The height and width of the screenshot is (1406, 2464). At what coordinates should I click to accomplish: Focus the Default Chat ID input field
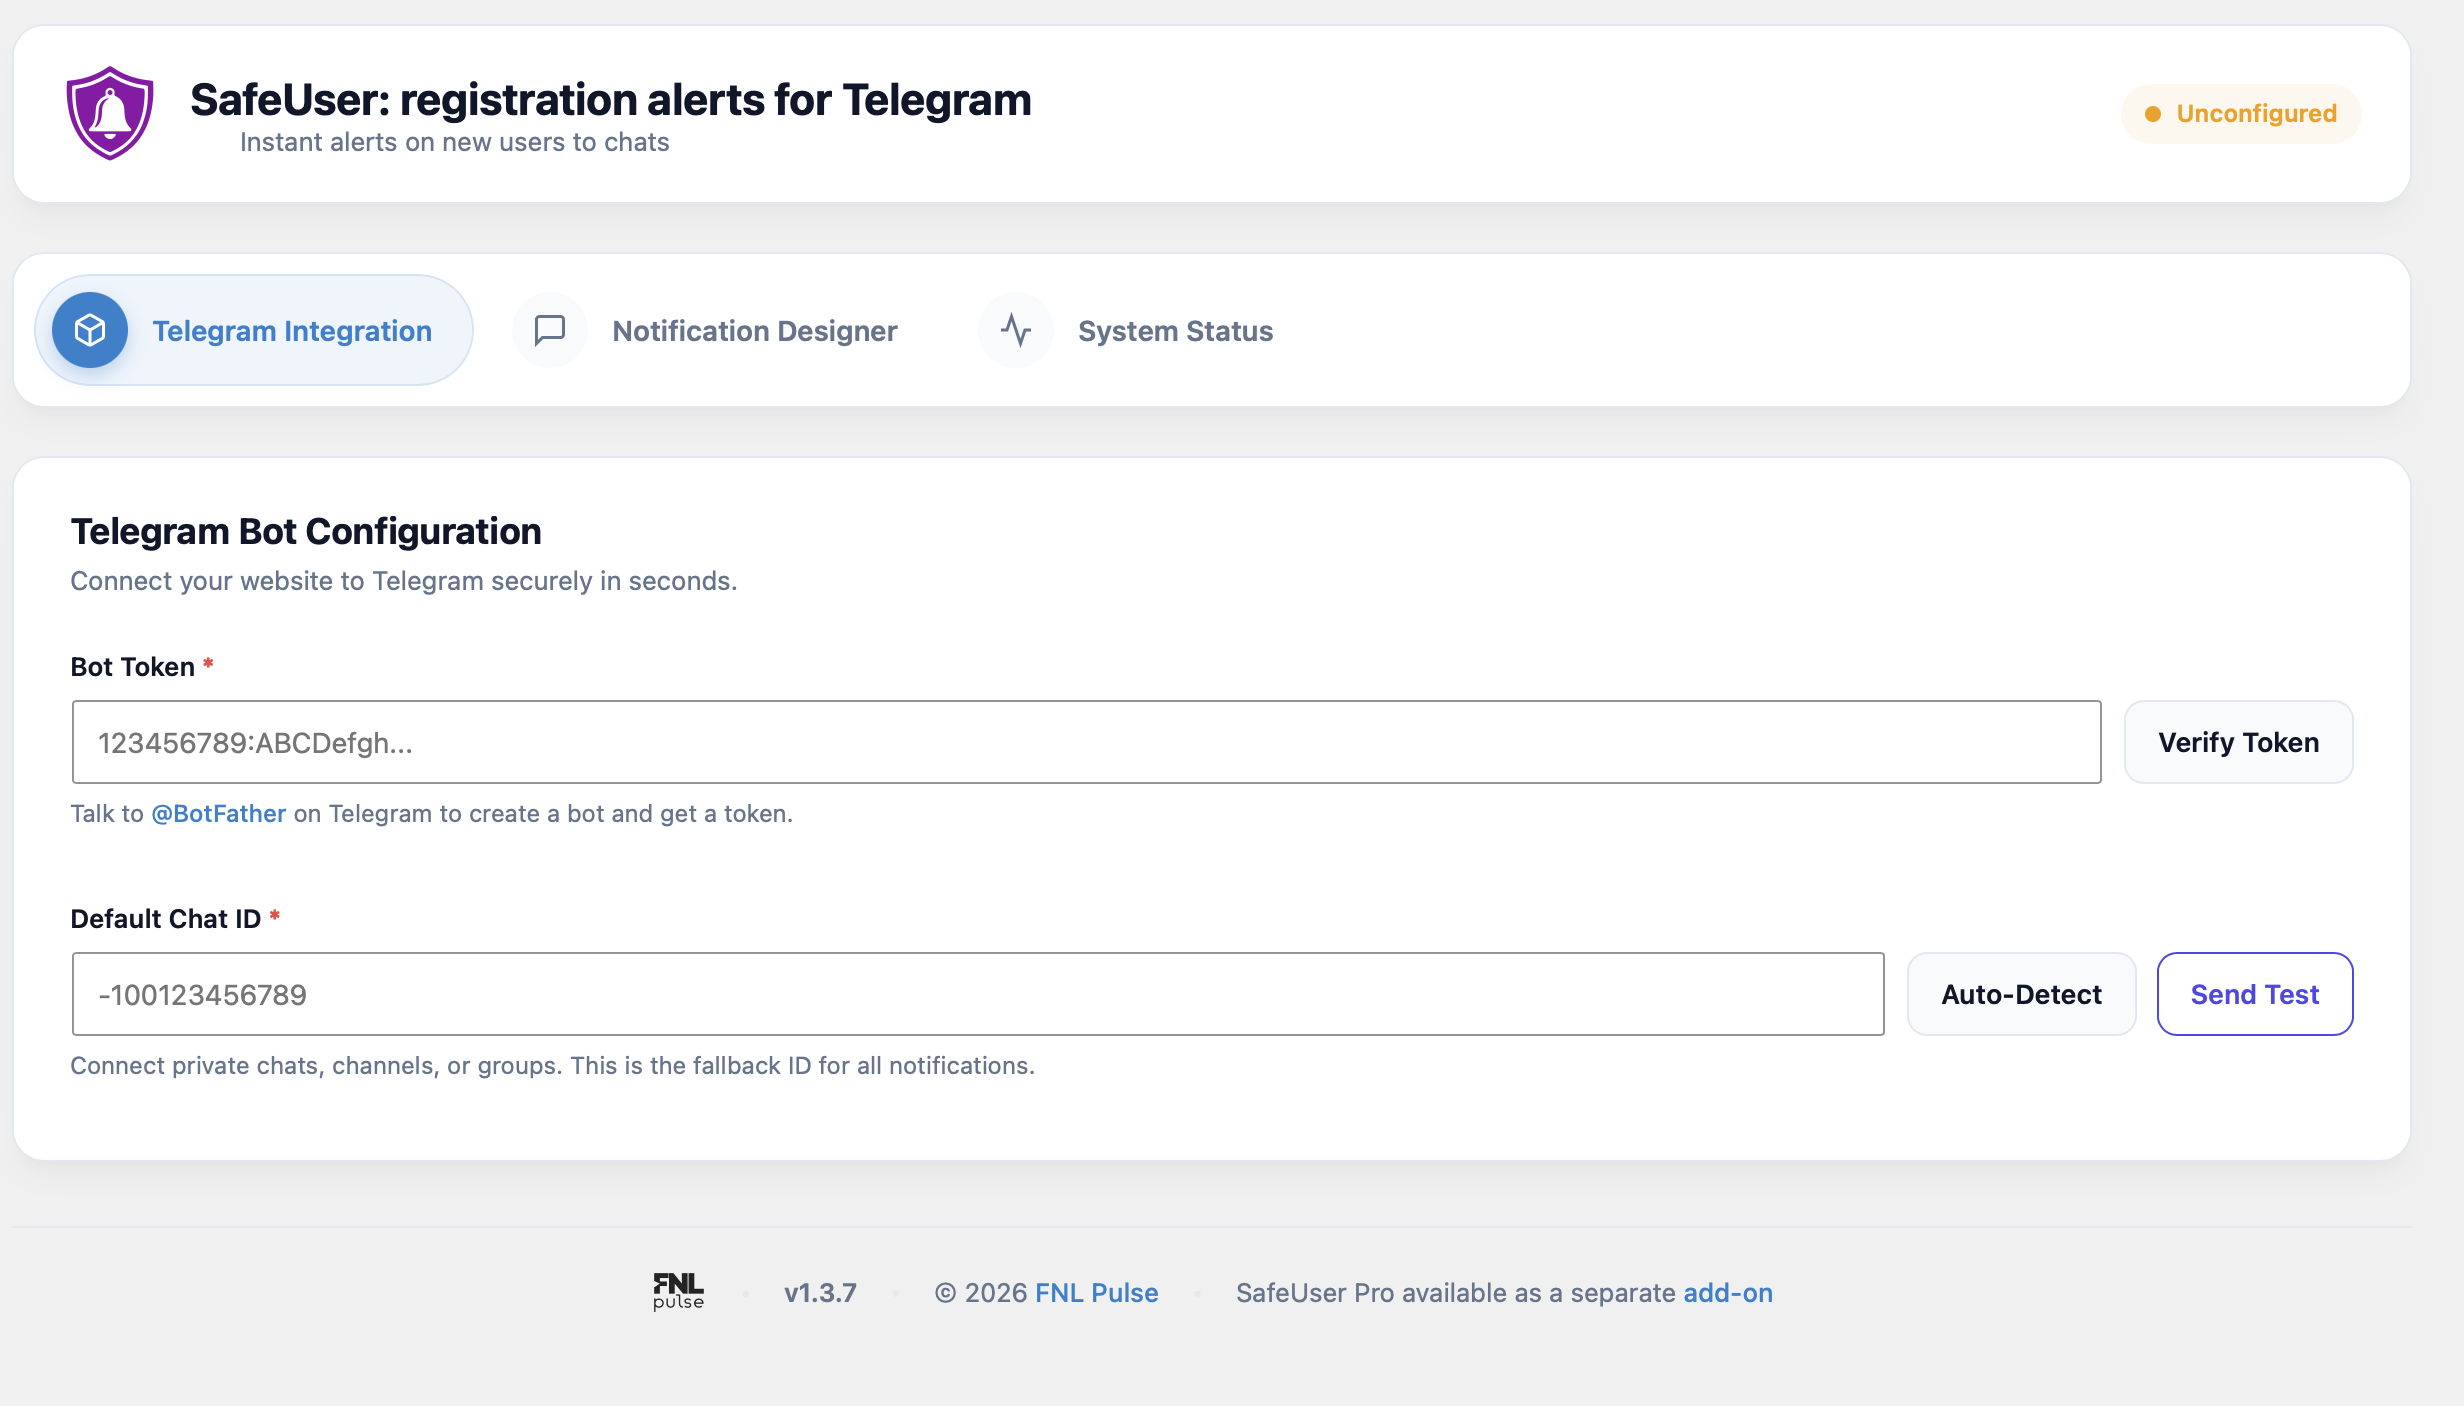pyautogui.click(x=978, y=994)
